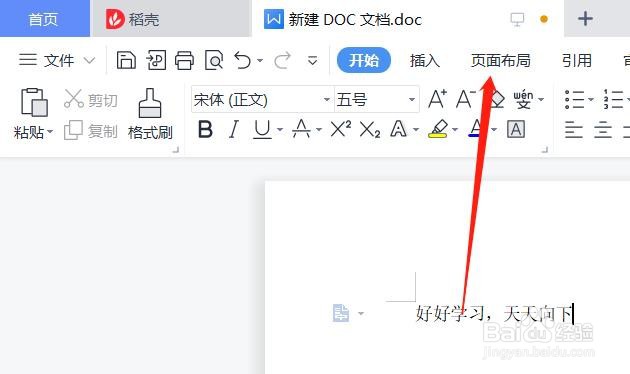Expand the 粘贴 paste options dropdown
Screen dimensions: 630x374
pyautogui.click(x=50, y=131)
